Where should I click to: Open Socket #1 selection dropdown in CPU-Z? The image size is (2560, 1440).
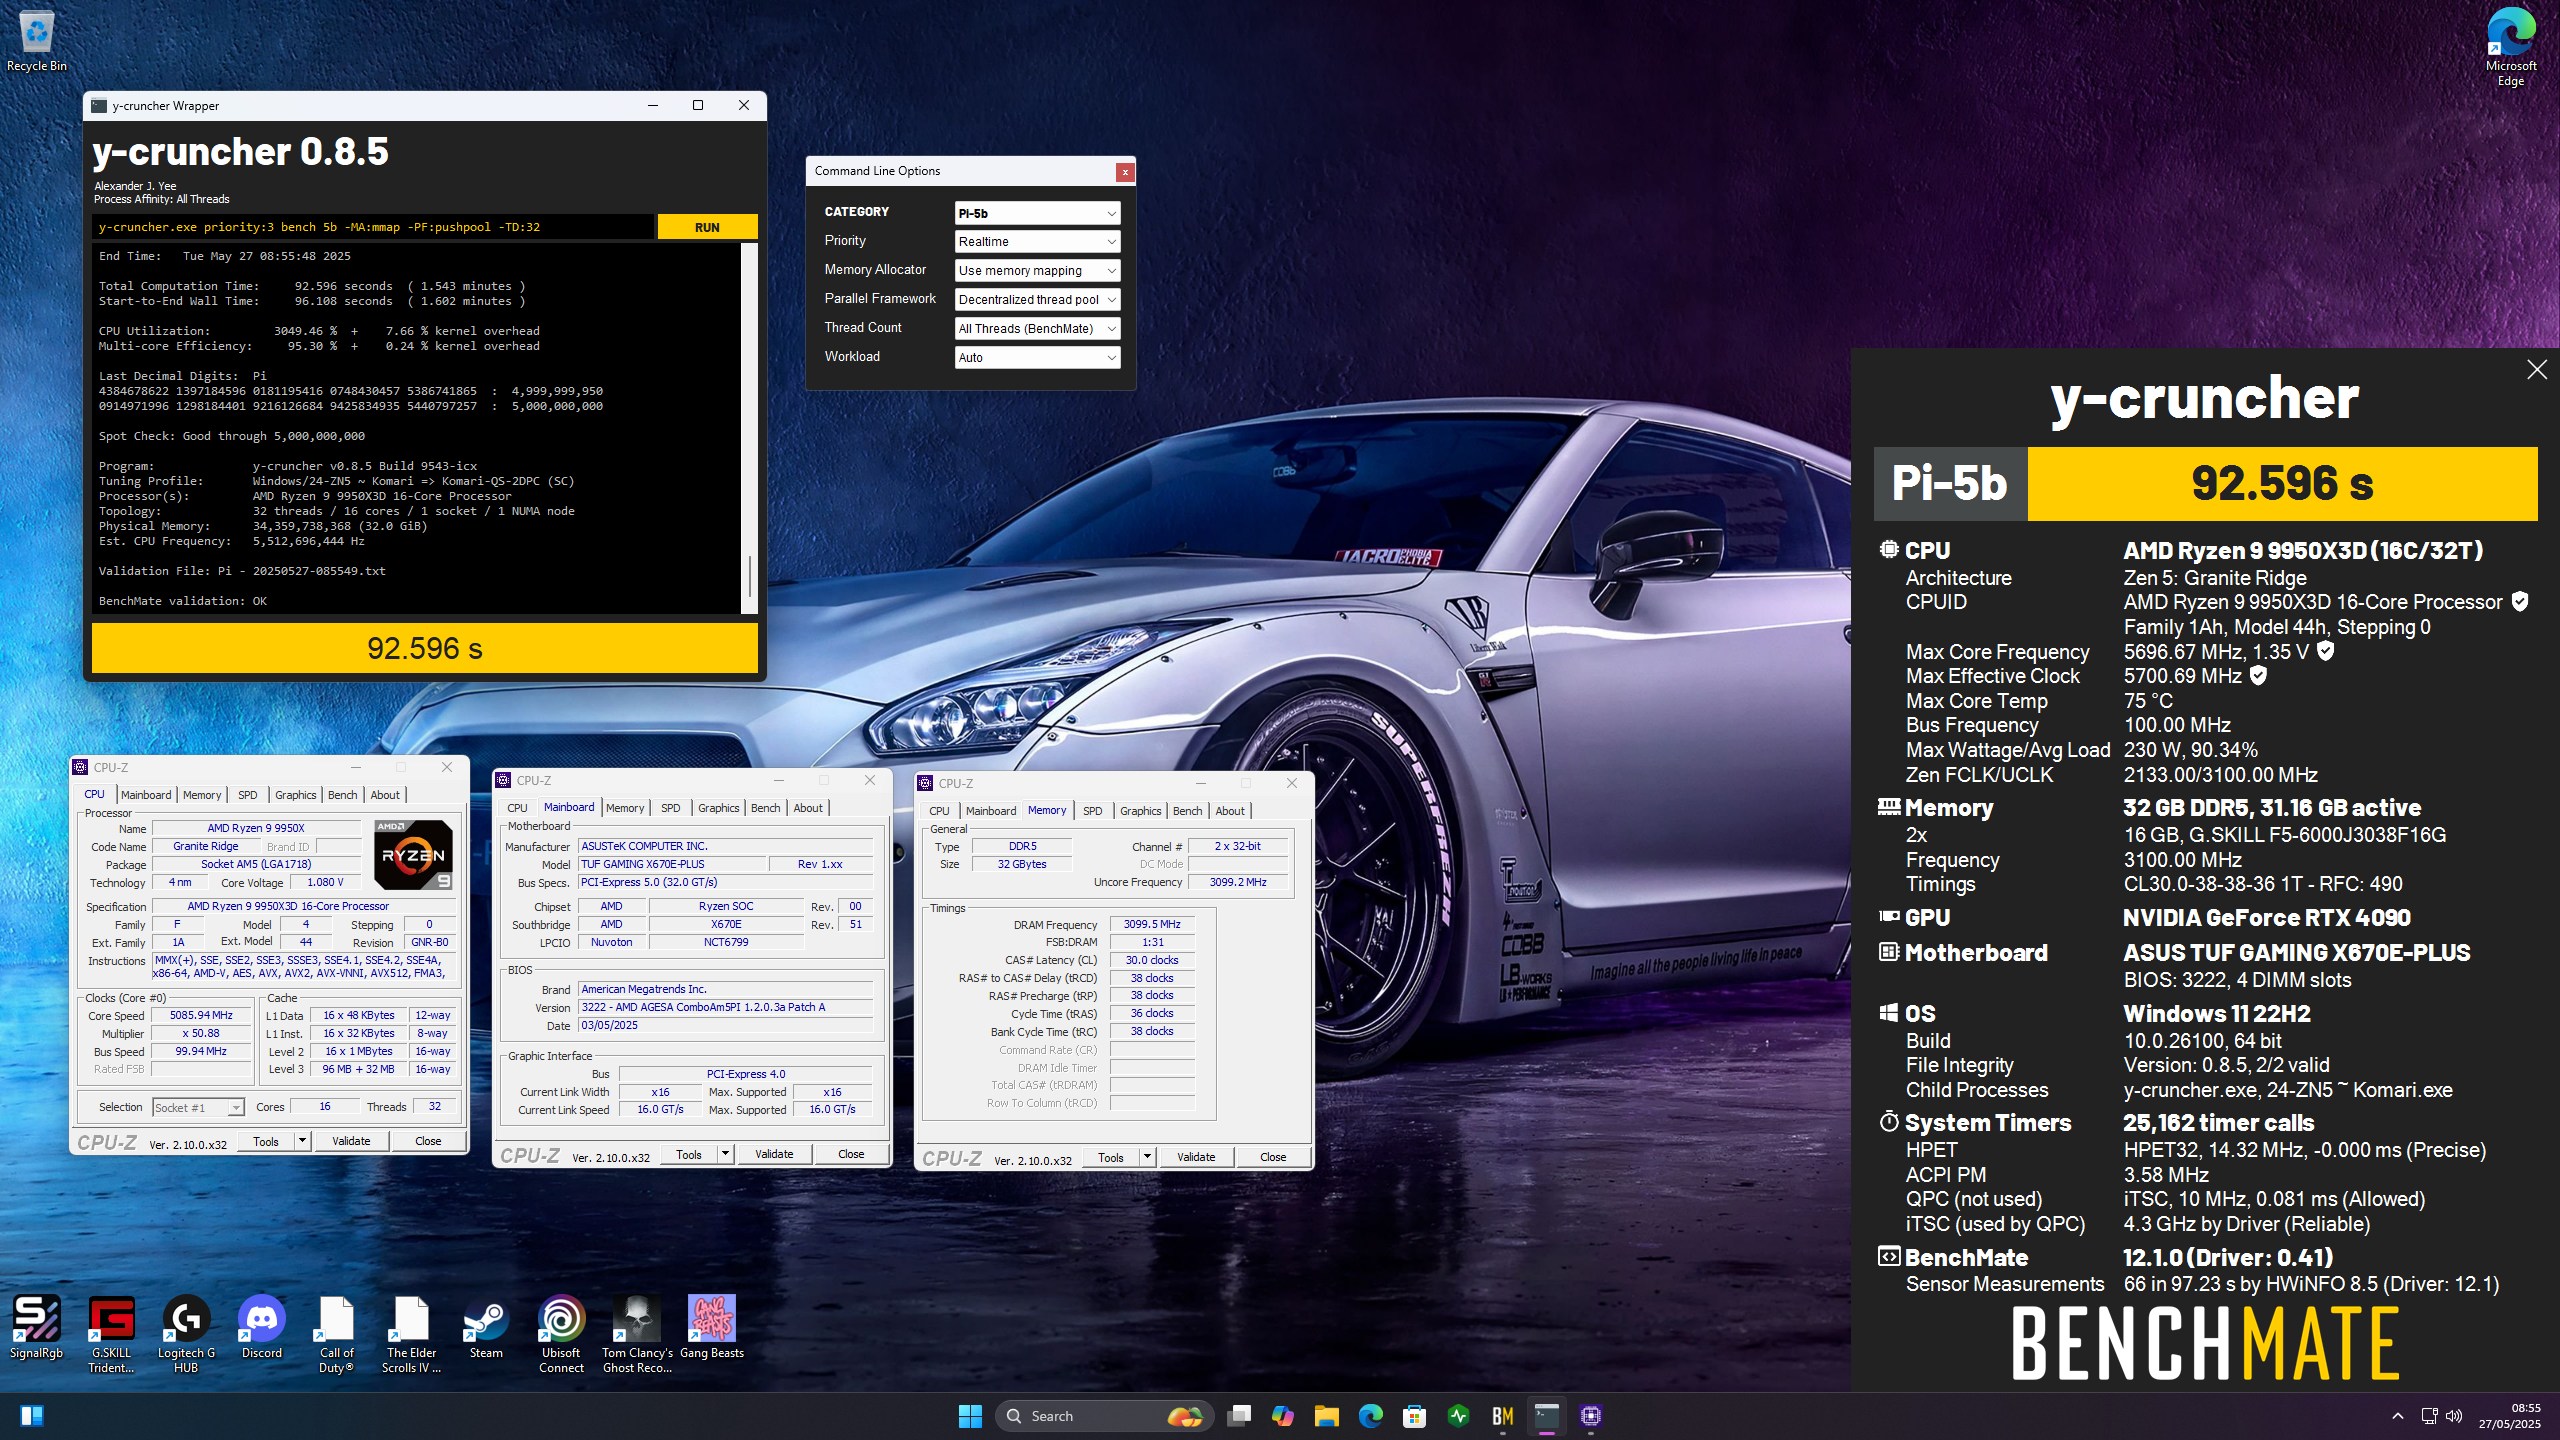pos(198,1108)
